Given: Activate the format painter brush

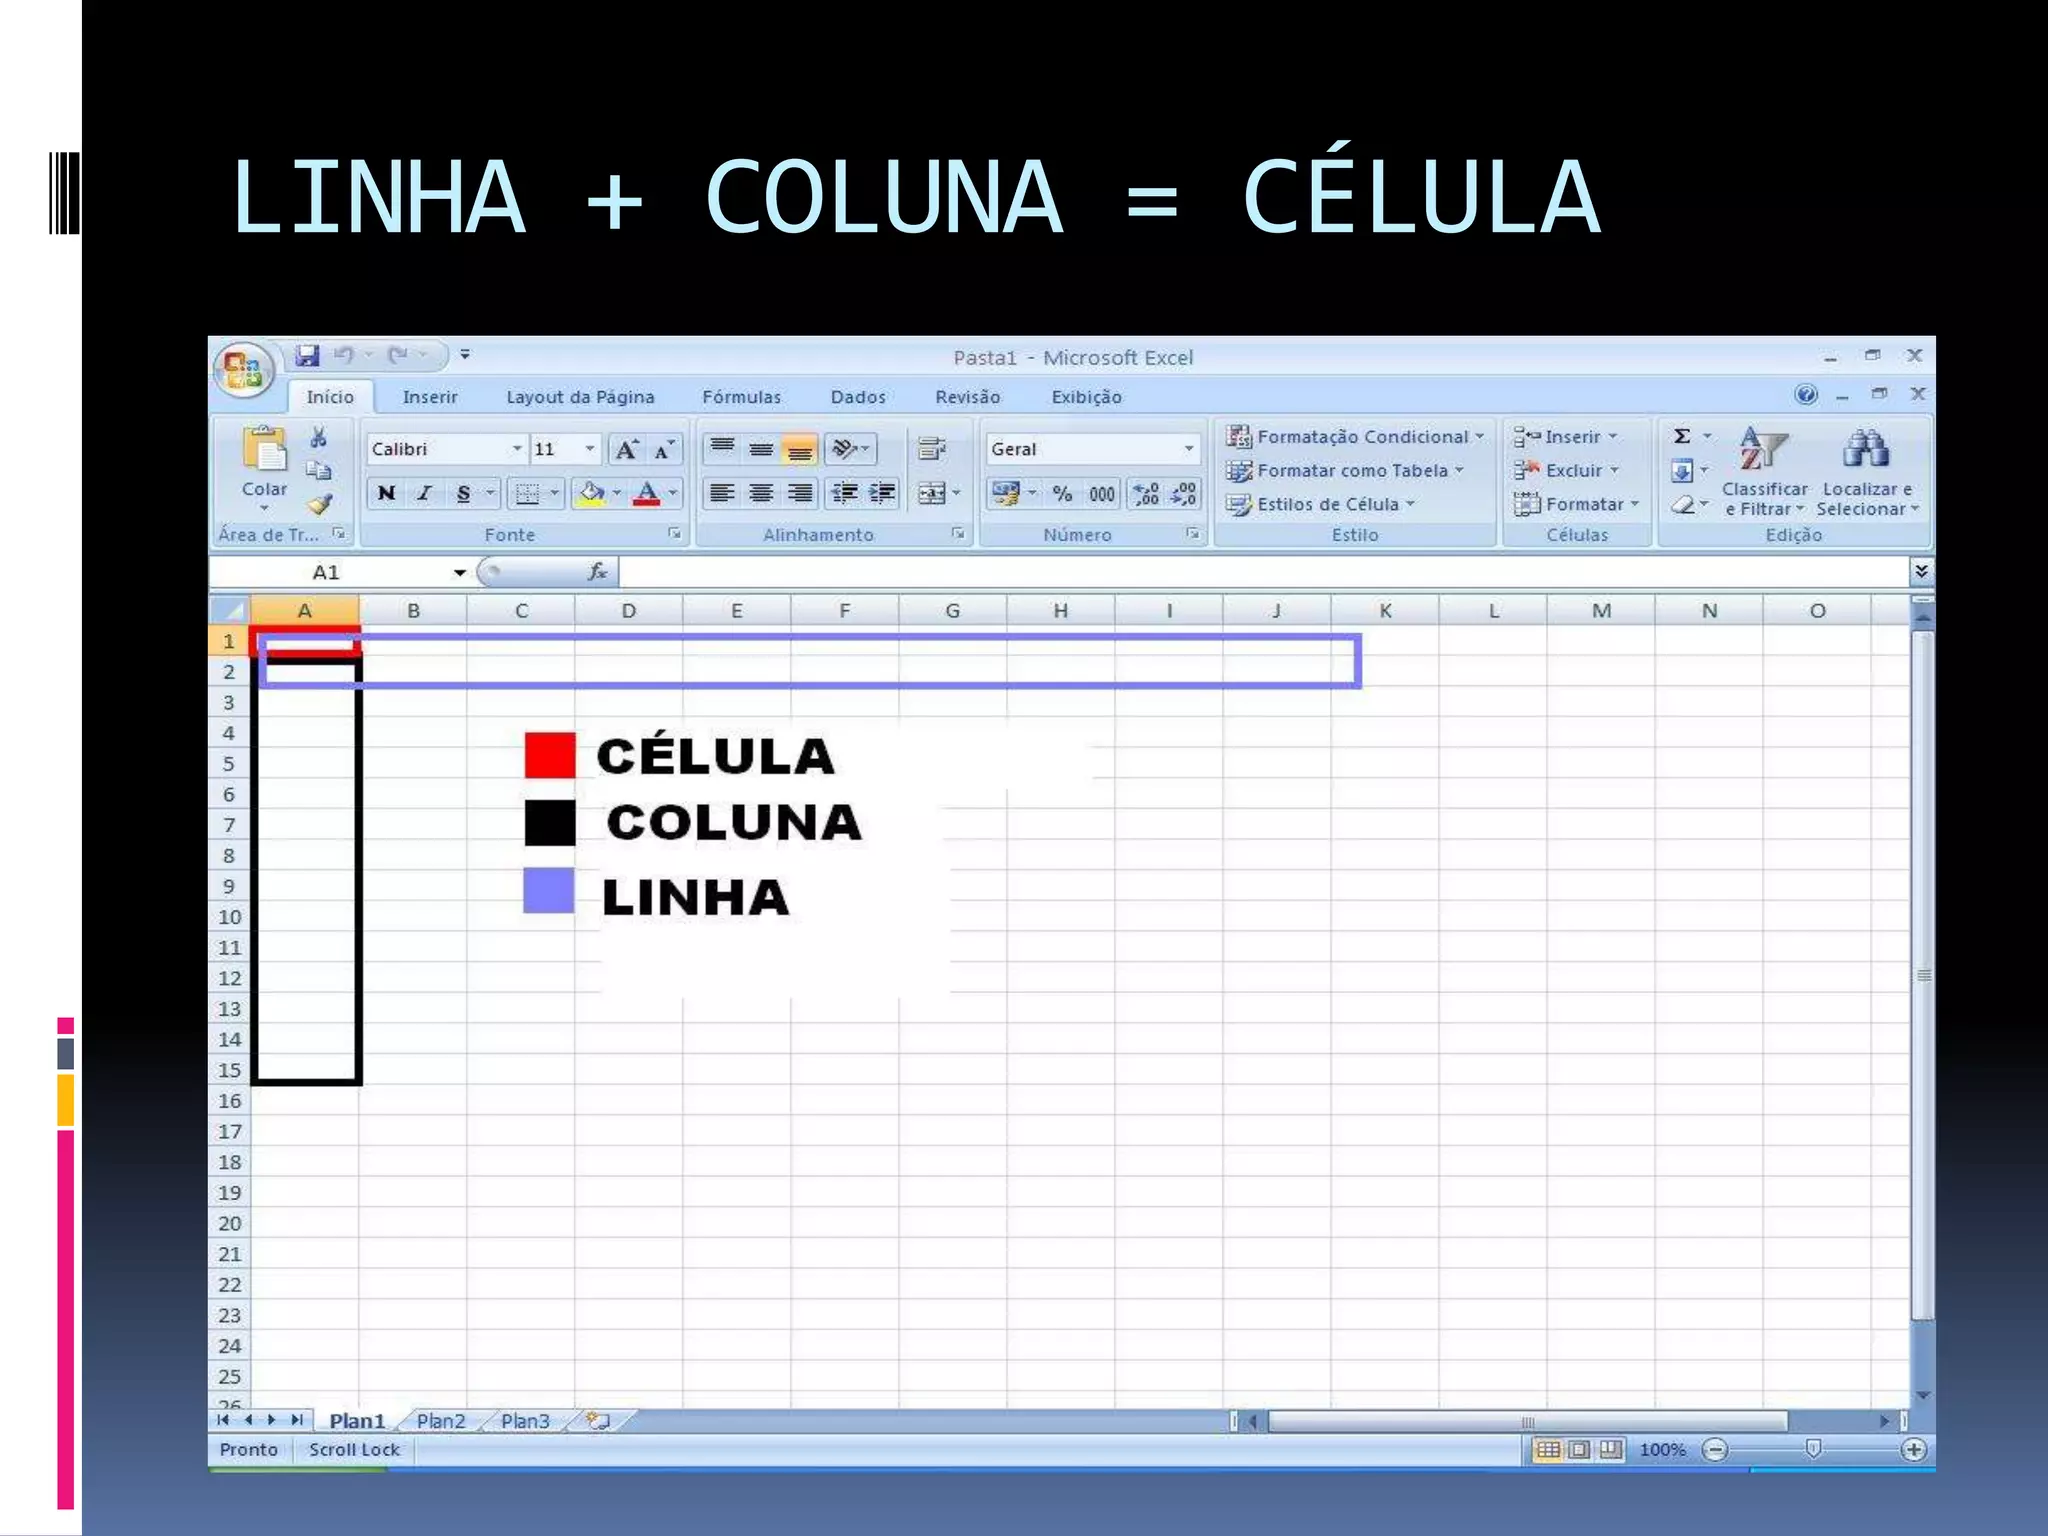Looking at the screenshot, I should 318,504.
